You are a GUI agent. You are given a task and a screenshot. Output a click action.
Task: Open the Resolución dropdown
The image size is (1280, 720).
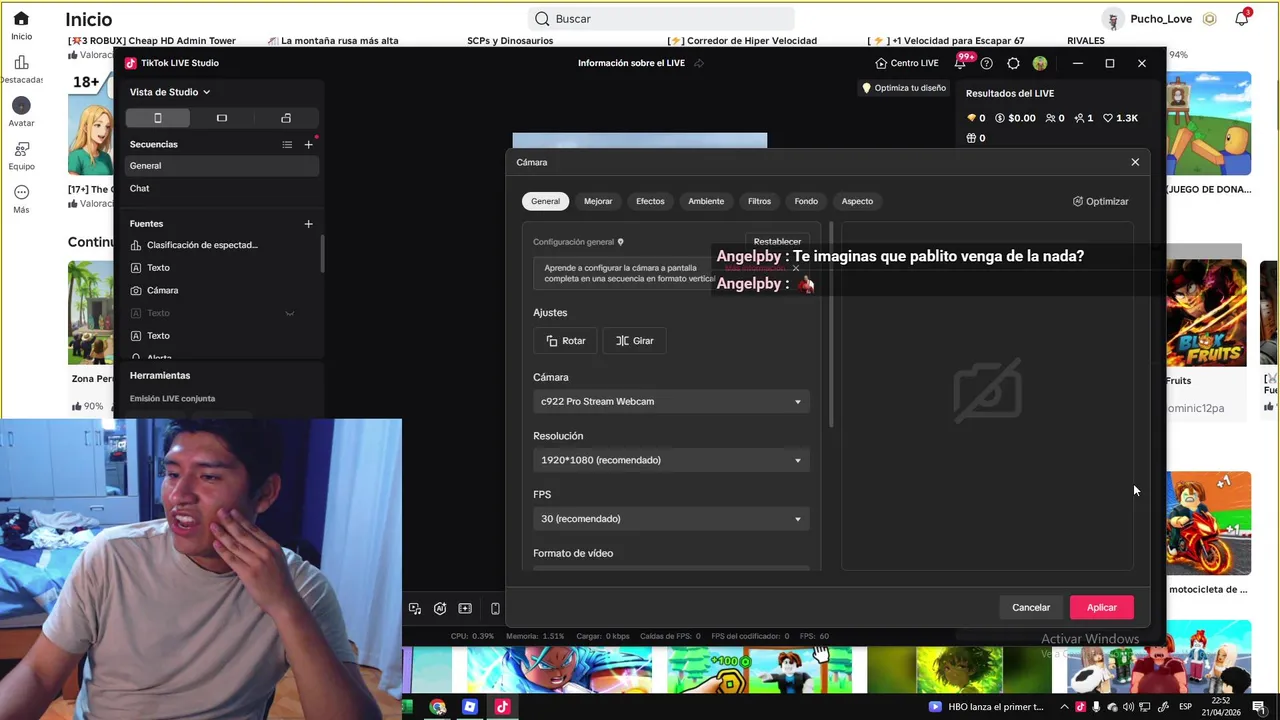tap(671, 460)
